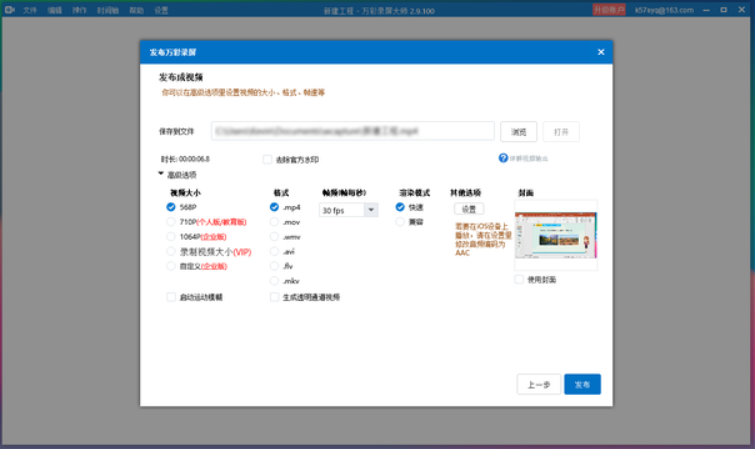Open the 操作 menu

[x=79, y=10]
